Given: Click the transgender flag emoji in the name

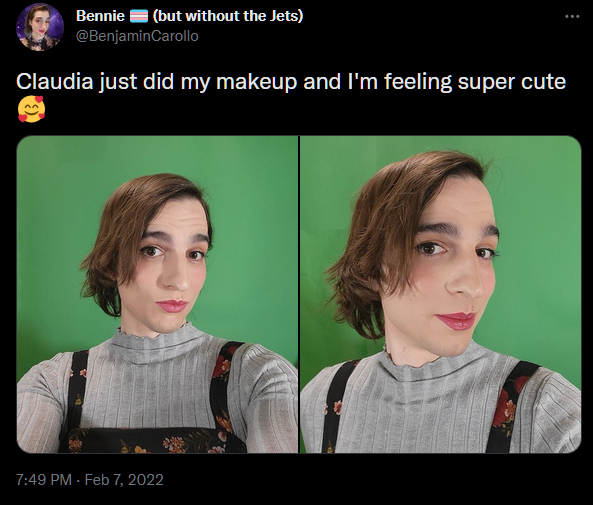Looking at the screenshot, I should click(x=139, y=16).
